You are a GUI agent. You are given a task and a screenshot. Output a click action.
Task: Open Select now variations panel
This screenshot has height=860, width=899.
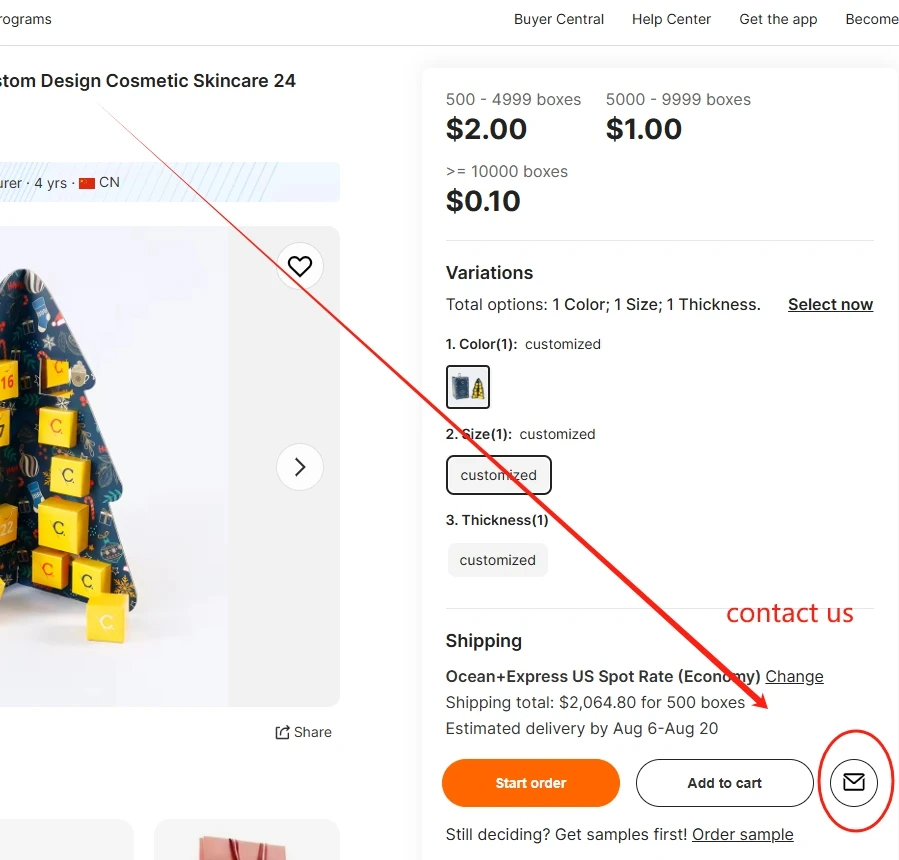coord(830,304)
